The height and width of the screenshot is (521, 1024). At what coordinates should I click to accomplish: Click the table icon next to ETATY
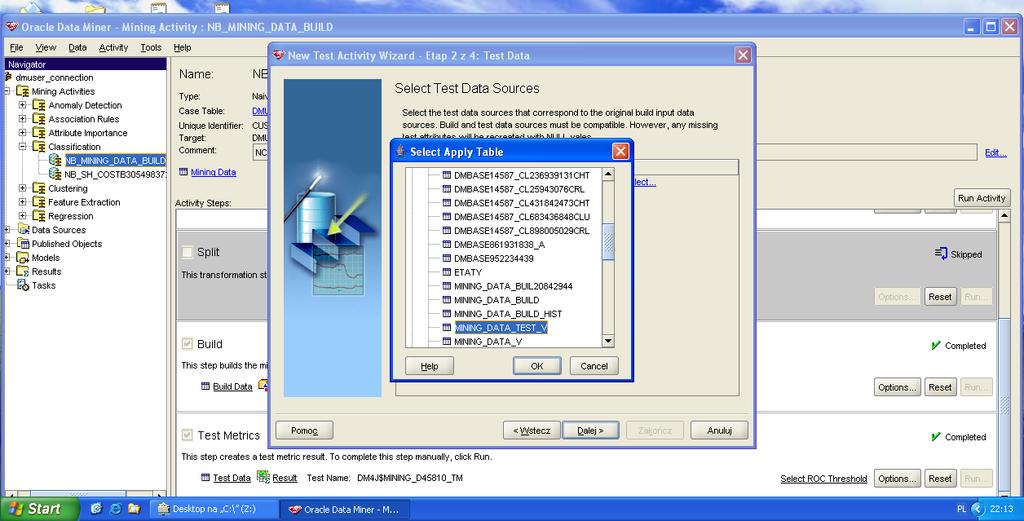447,272
